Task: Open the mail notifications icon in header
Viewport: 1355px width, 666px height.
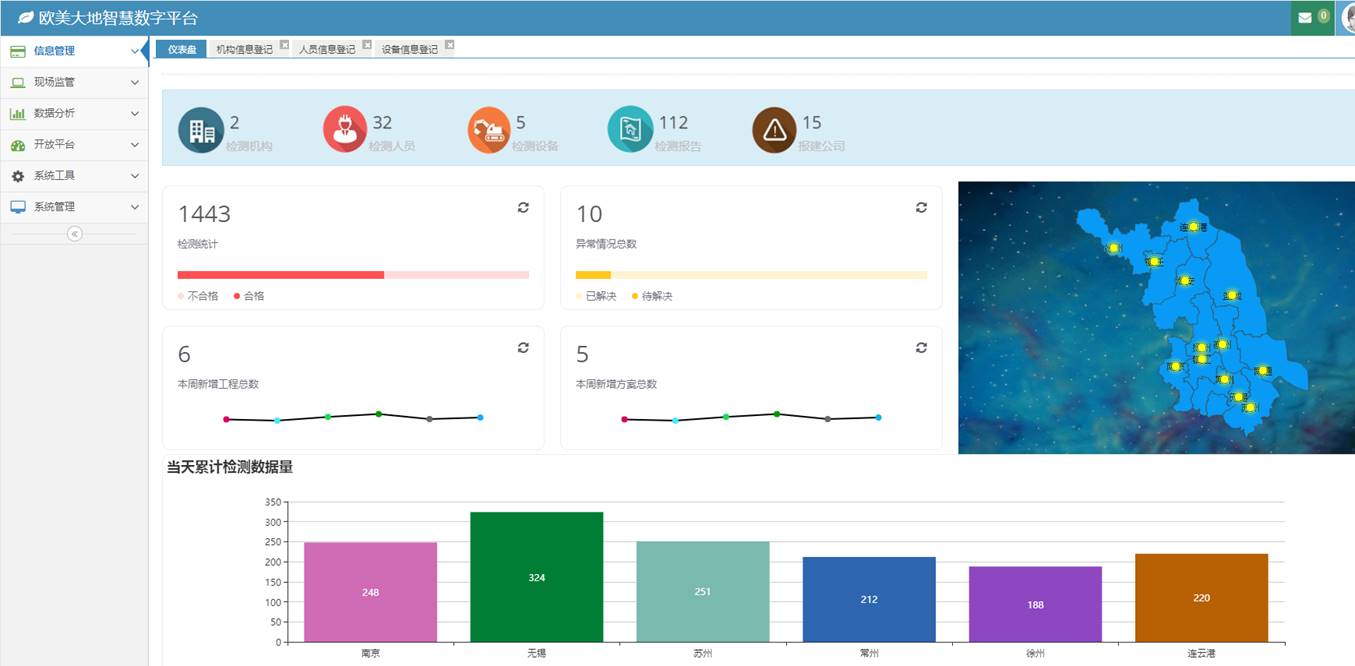Action: (x=1305, y=18)
